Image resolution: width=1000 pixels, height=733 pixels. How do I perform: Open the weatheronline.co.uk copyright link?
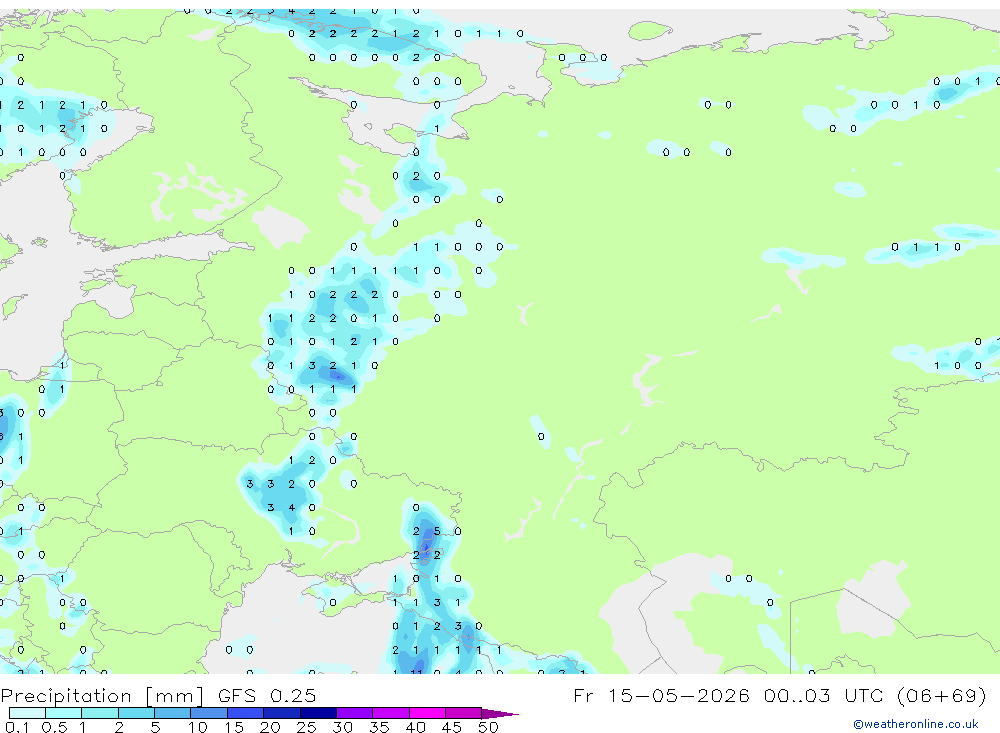(915, 724)
